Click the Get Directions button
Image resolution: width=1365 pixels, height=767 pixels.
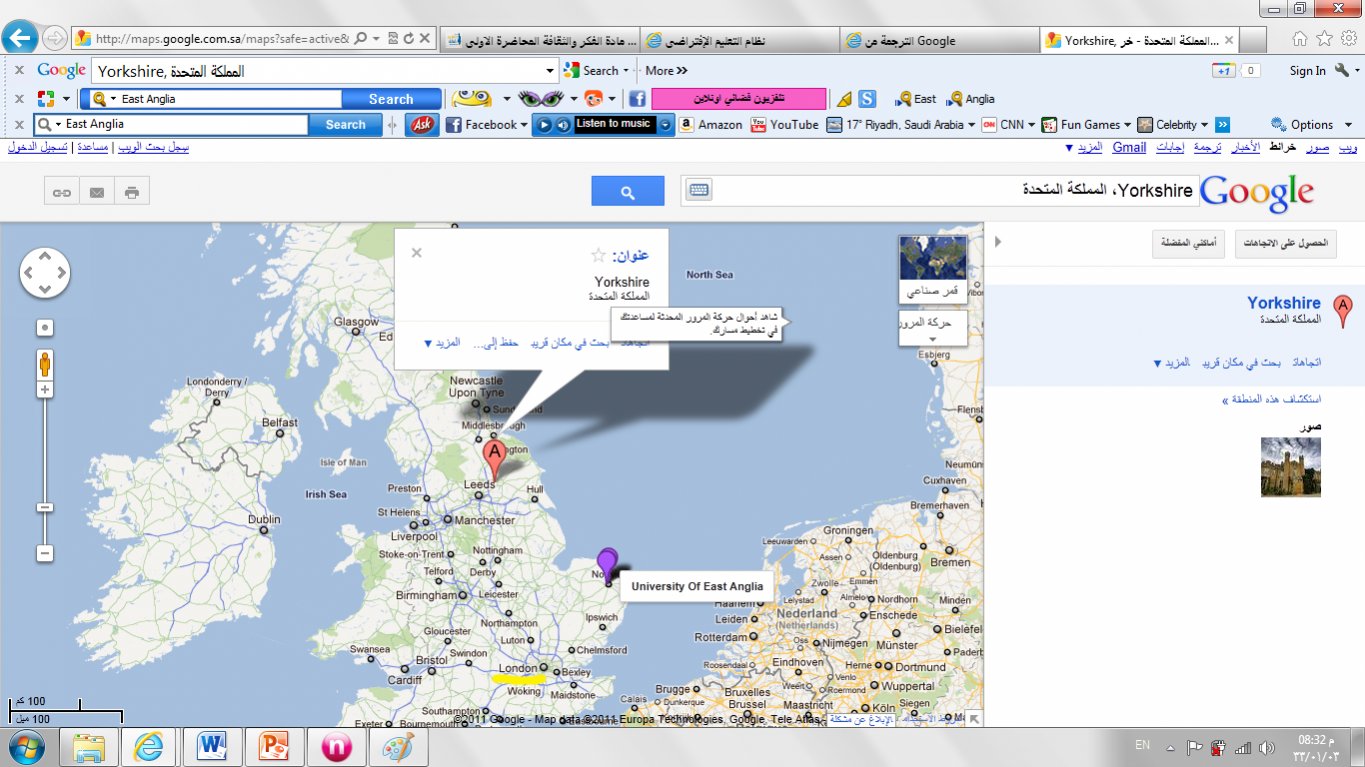click(1287, 244)
